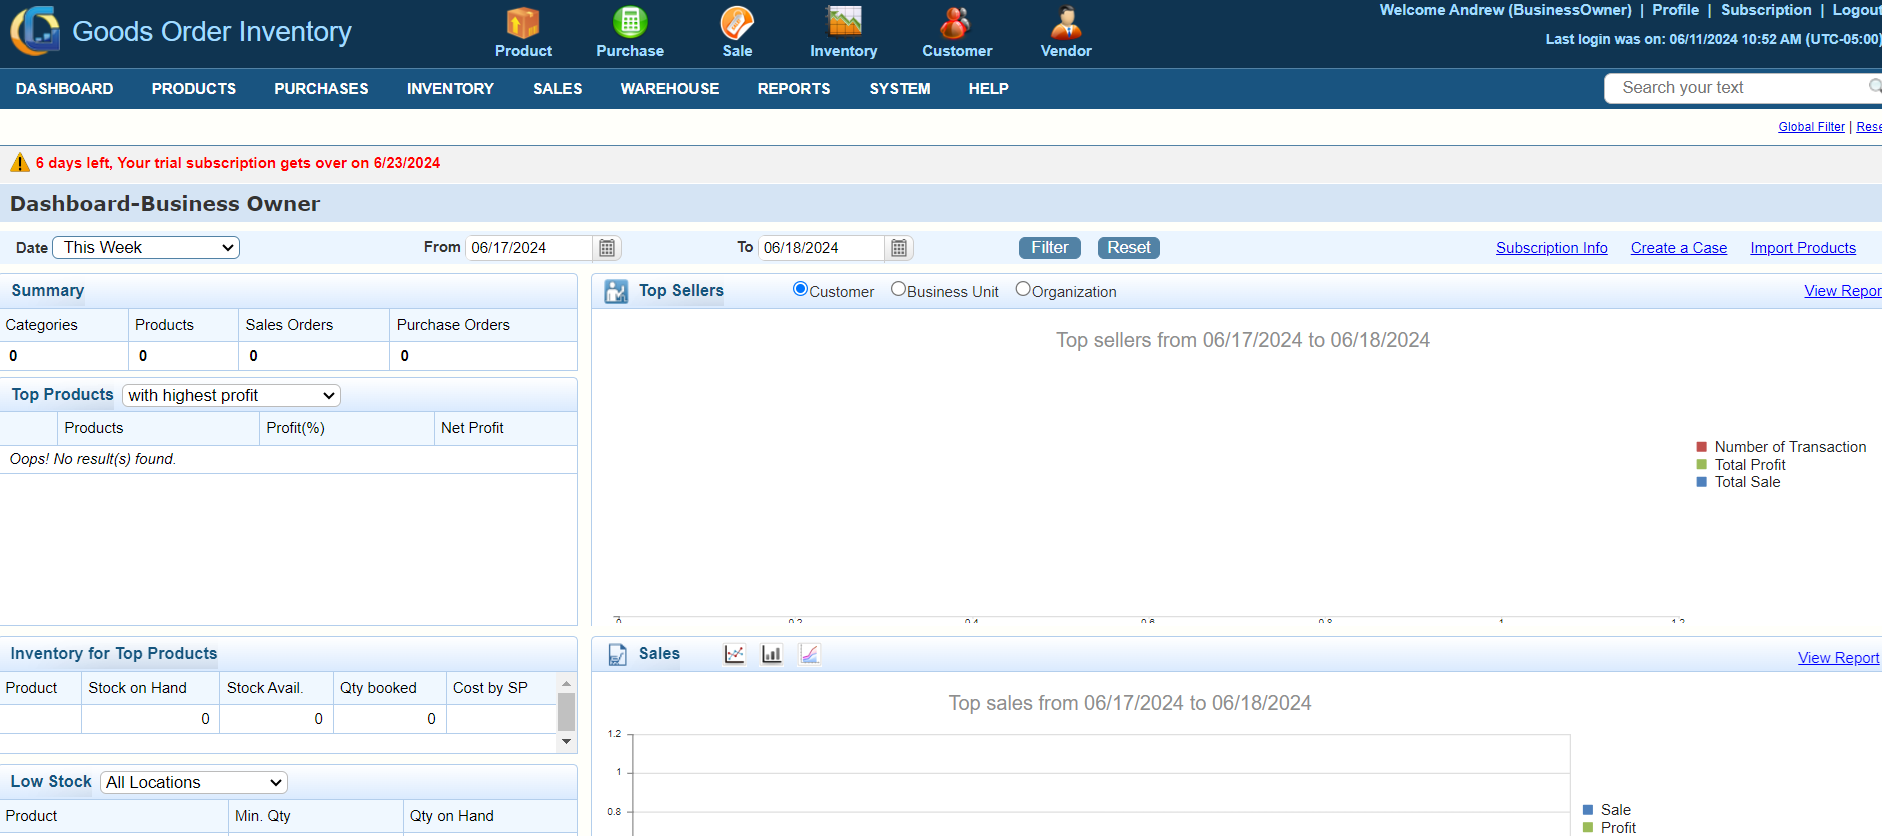Select the Business Unit radio button
Screen dimensions: 1882x836
[898, 289]
